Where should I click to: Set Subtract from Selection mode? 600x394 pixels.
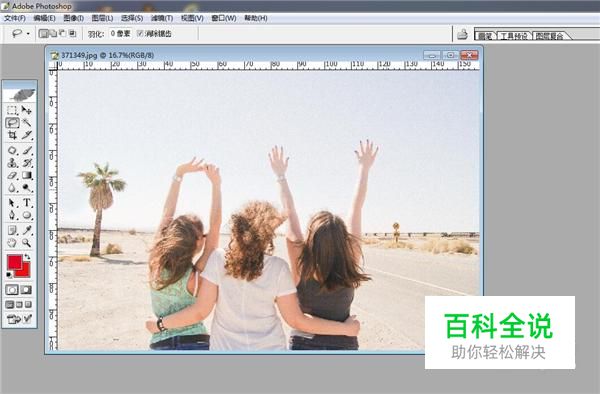[63, 34]
